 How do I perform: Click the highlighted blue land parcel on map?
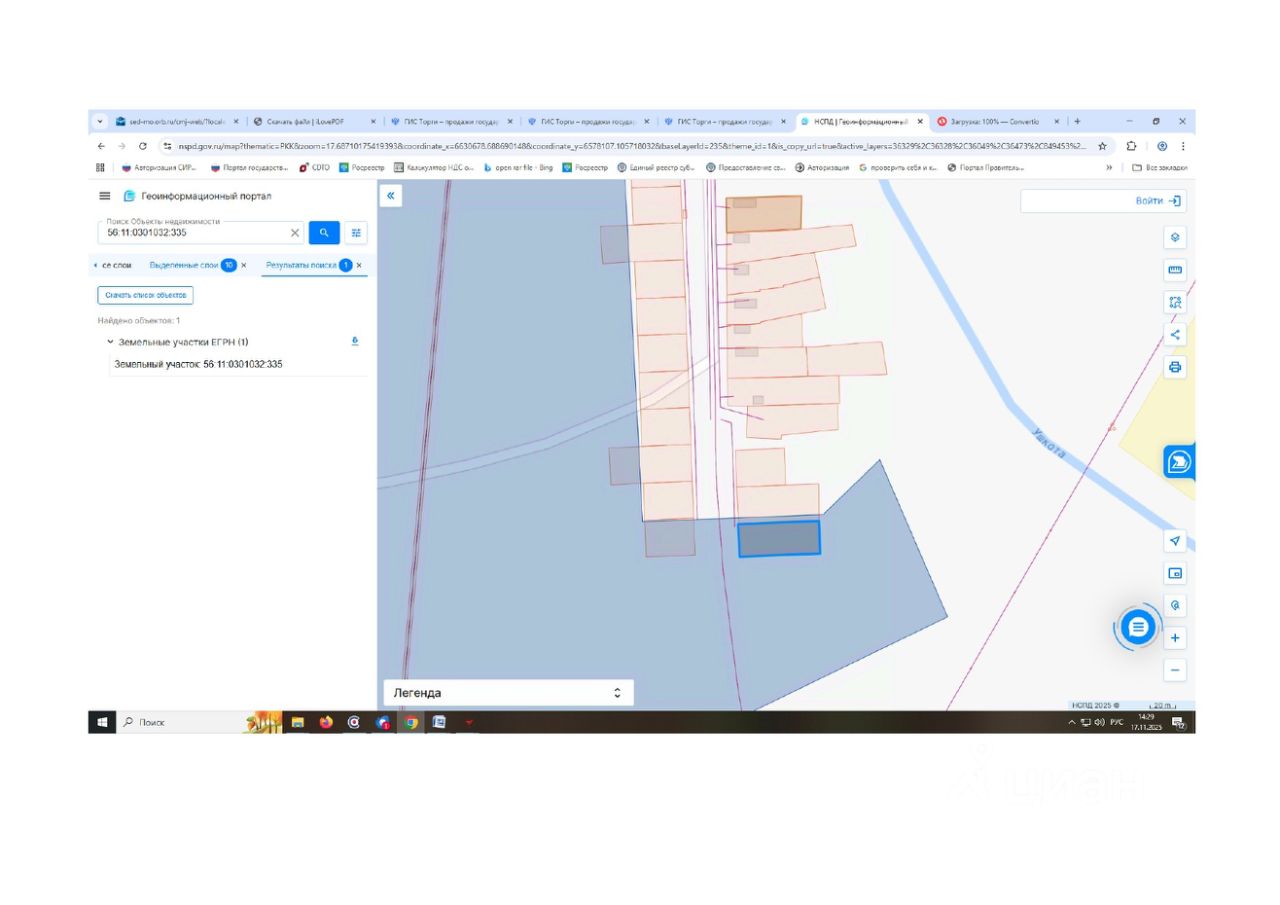point(779,538)
